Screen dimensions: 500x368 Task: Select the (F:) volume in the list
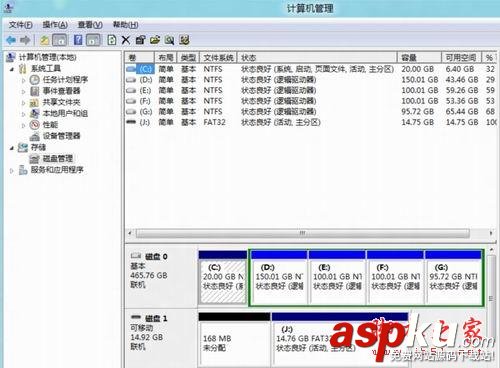pos(145,101)
